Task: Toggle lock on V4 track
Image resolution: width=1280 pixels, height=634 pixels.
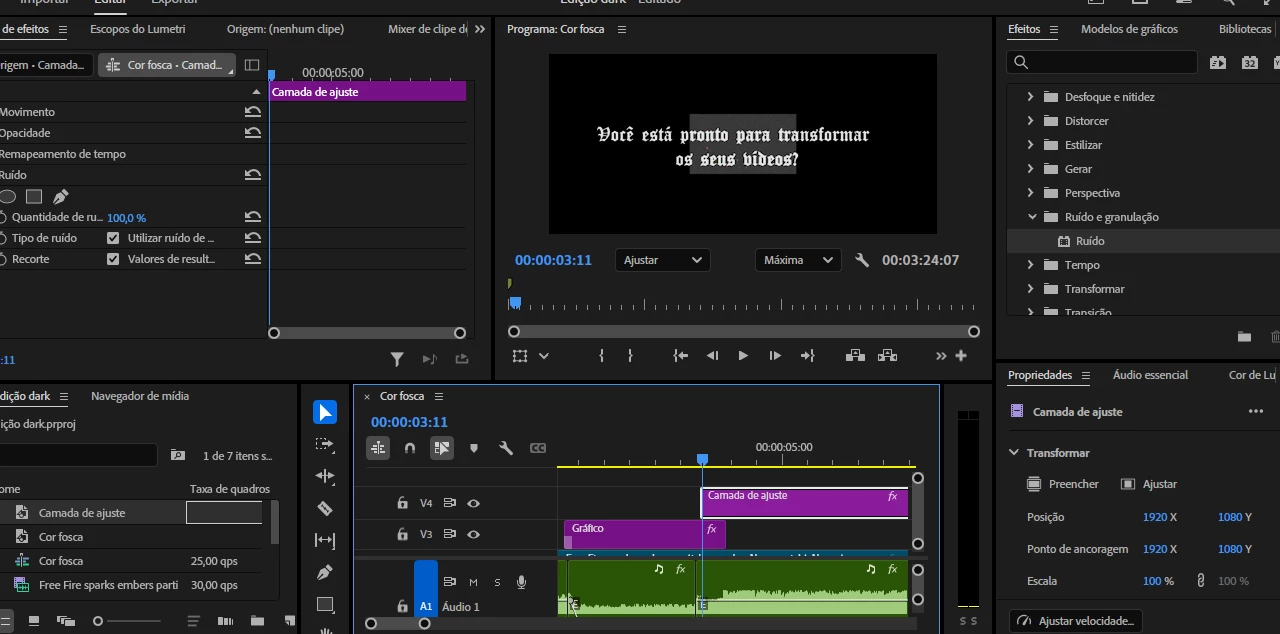Action: [x=402, y=503]
